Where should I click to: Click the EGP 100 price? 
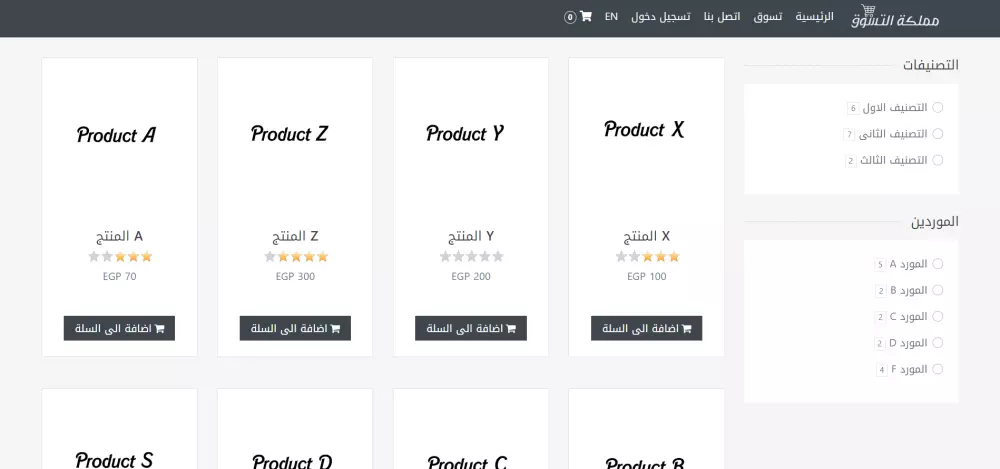[x=647, y=276]
